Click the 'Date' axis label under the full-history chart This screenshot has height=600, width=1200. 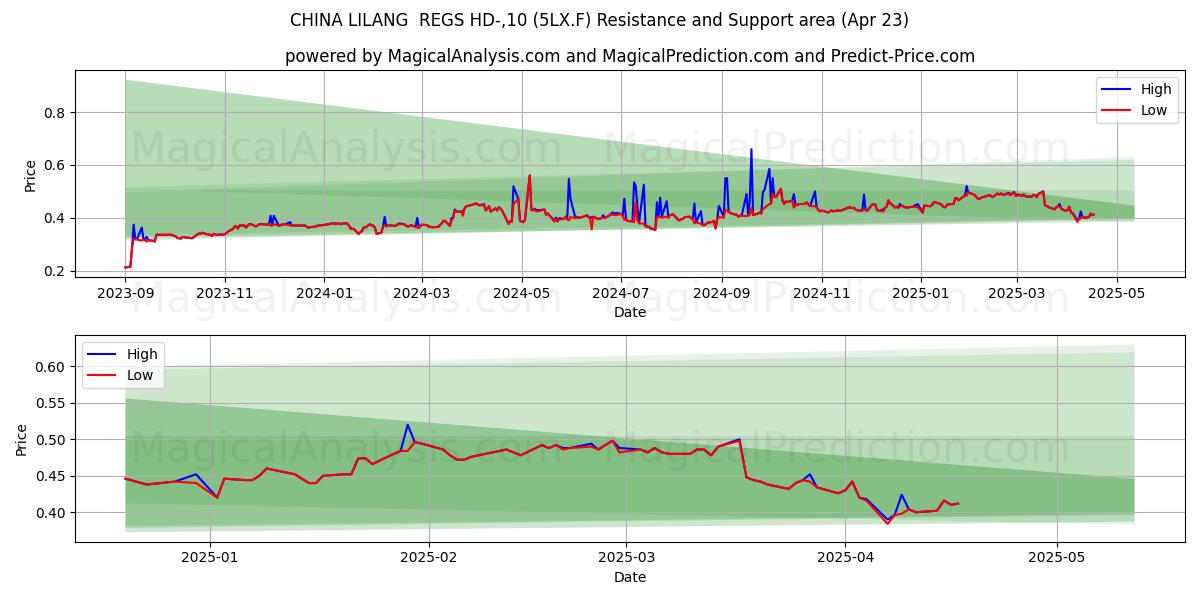coord(630,313)
